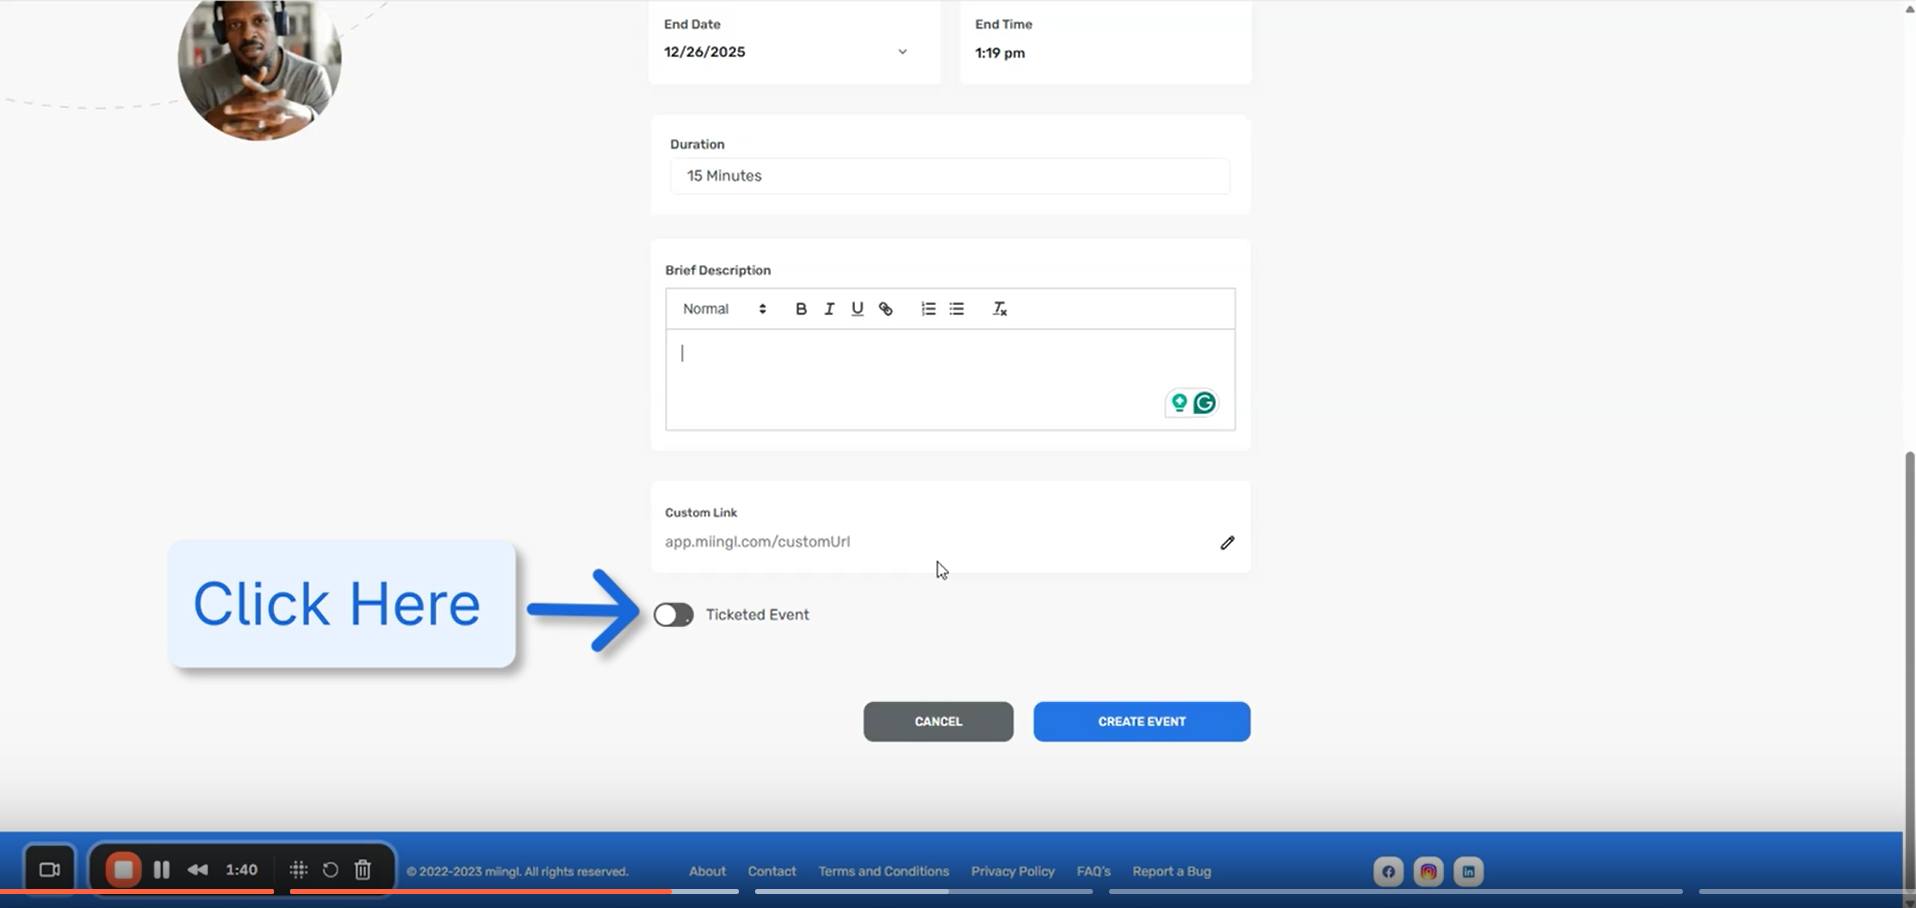1916x908 pixels.
Task: Pause the screen recording
Action: pyautogui.click(x=161, y=870)
